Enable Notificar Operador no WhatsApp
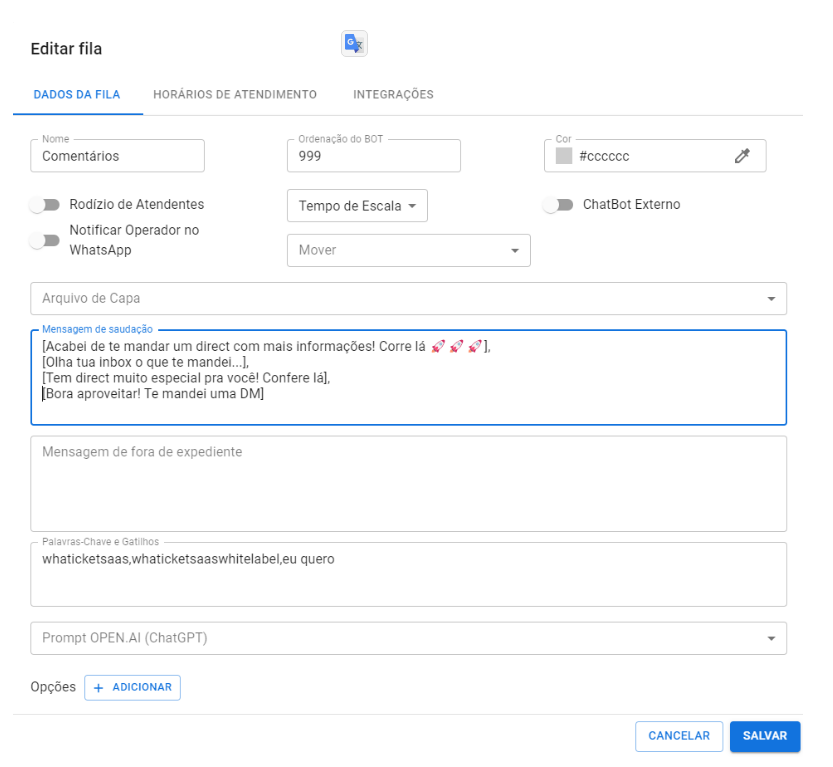This screenshot has height=767, width=833. point(45,241)
